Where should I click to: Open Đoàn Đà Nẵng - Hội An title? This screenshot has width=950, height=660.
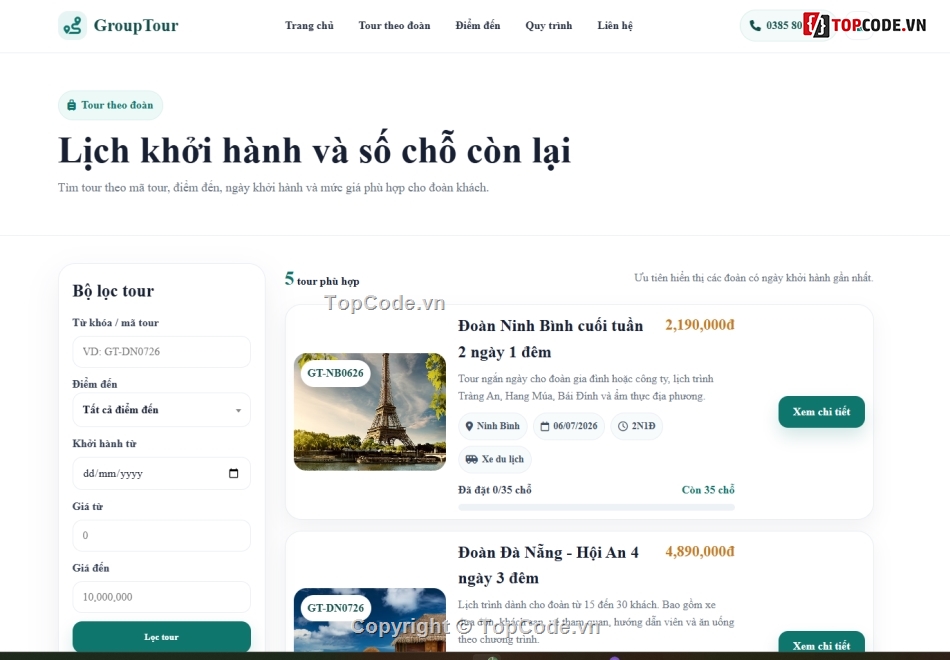pos(548,565)
